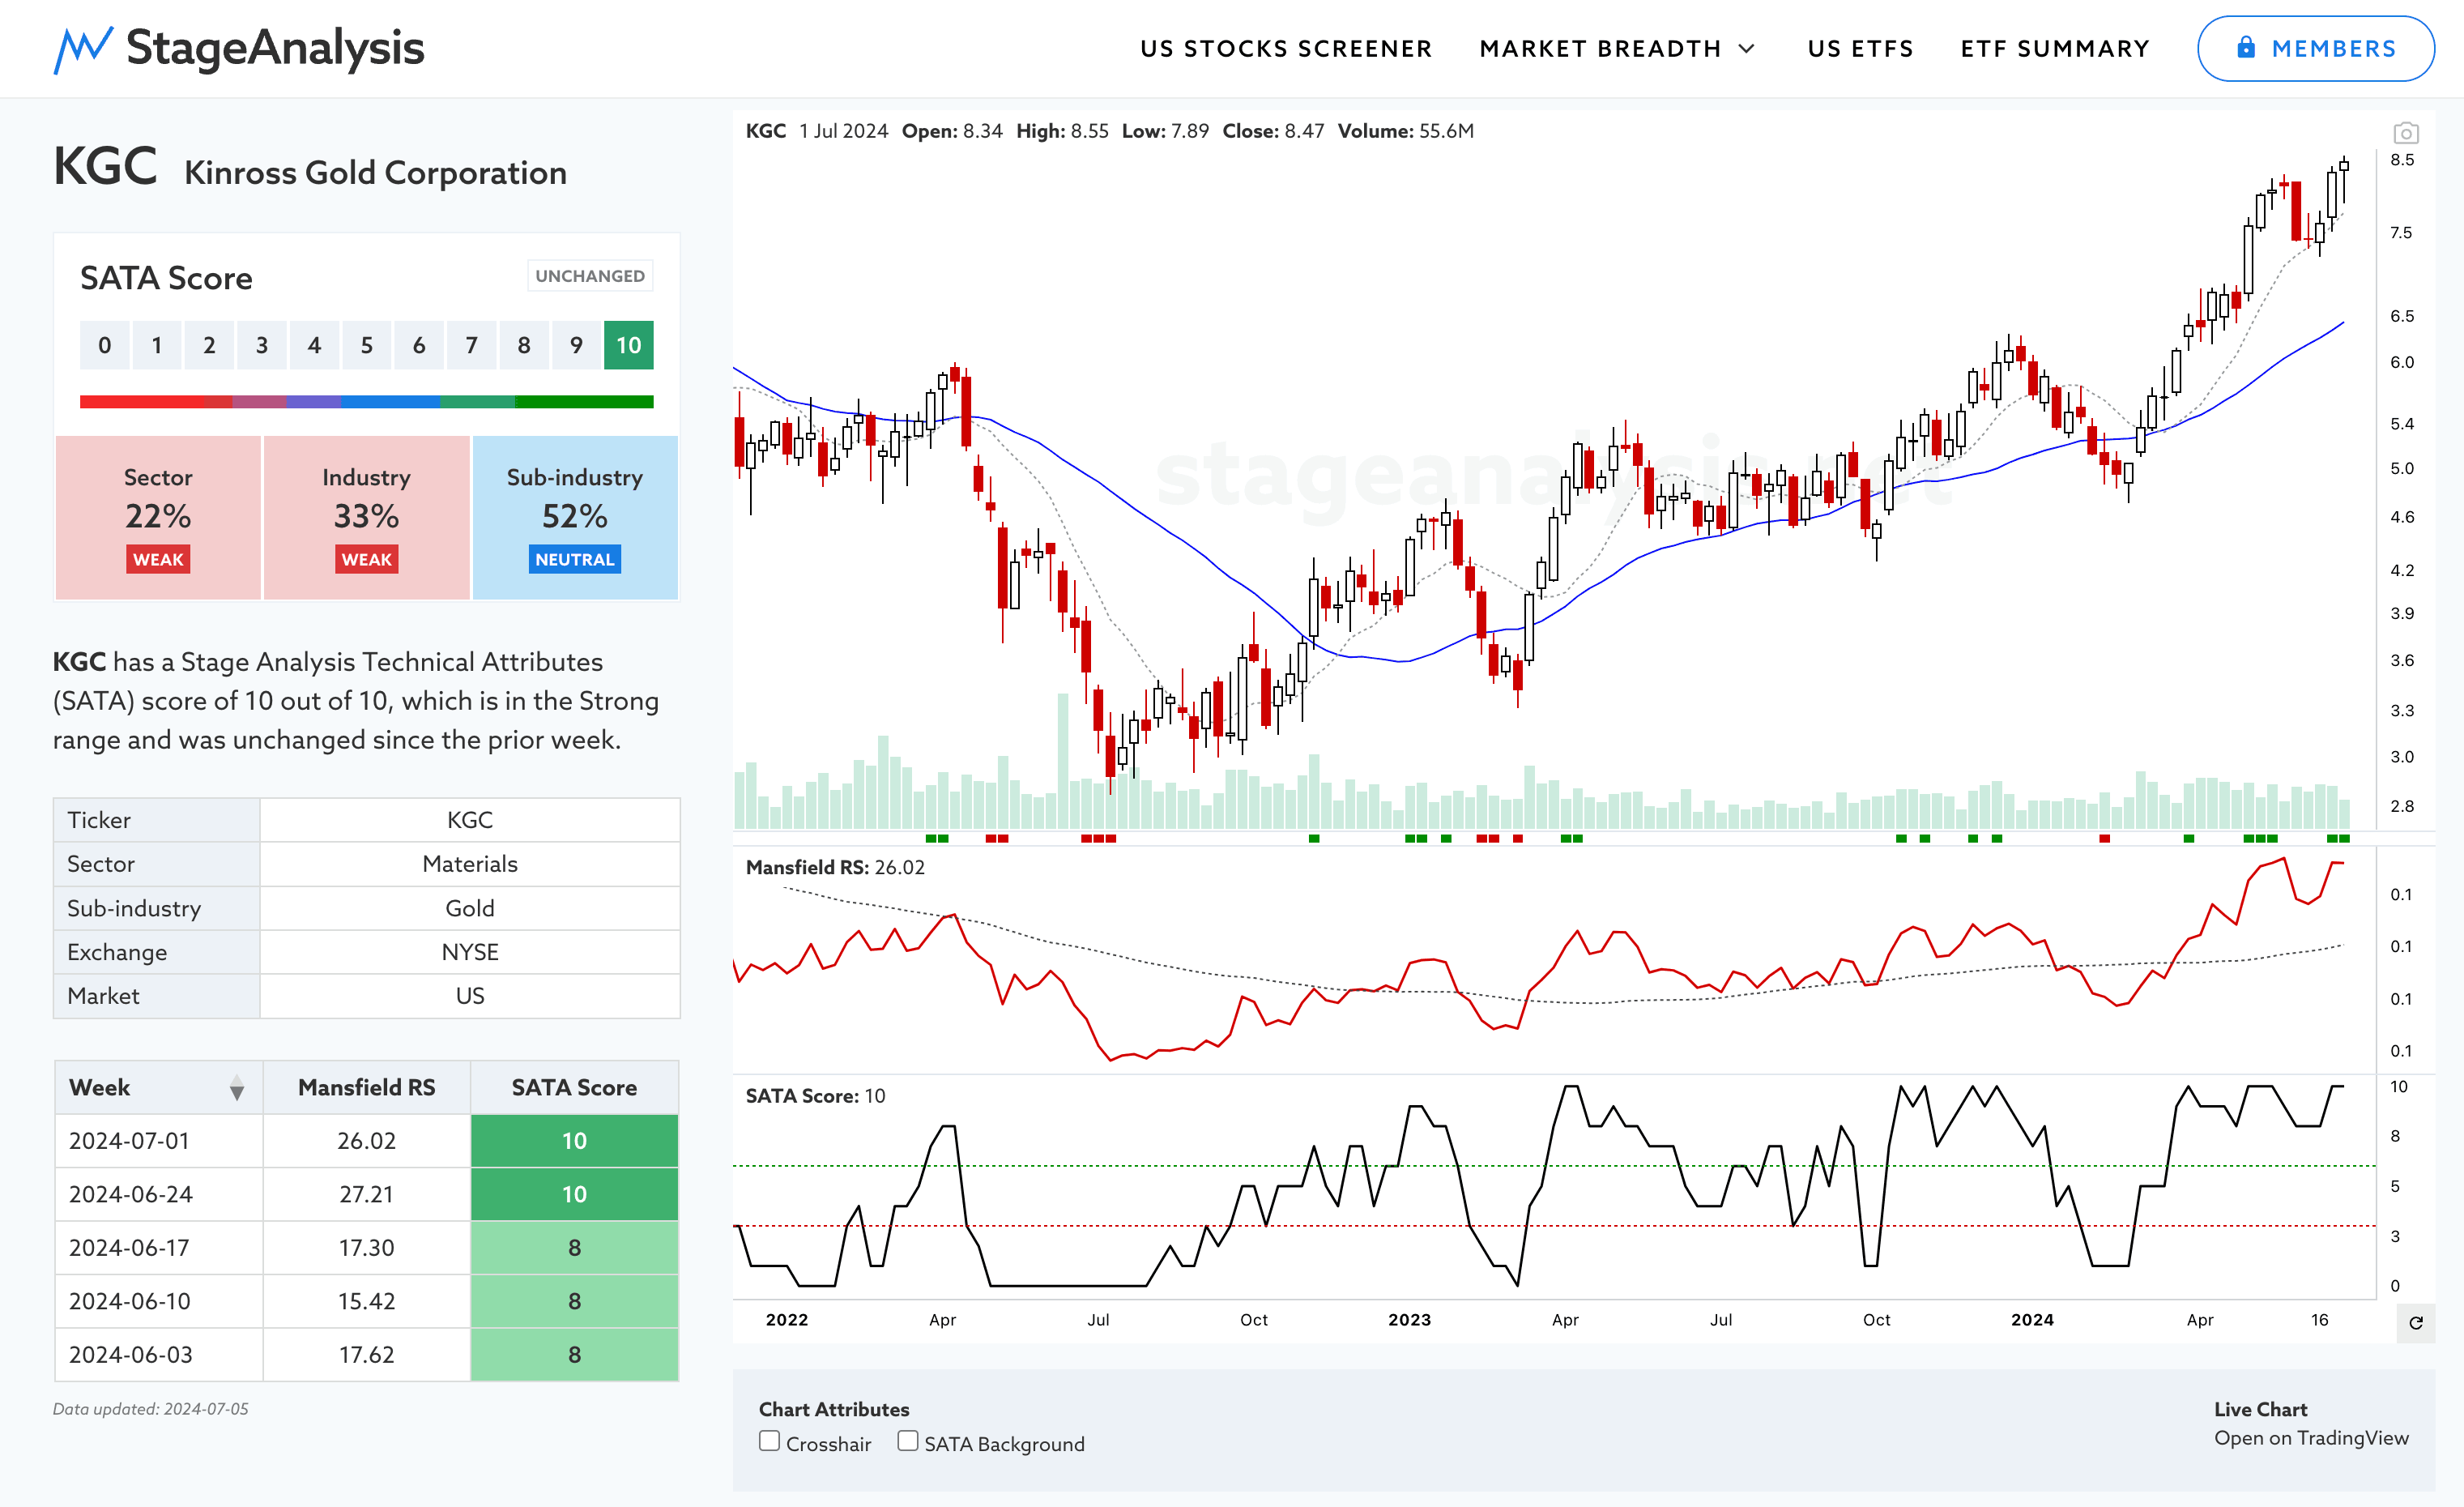Screen dimensions: 2464x1507
Task: Click the Live Chart heading
Action: coord(2260,1409)
